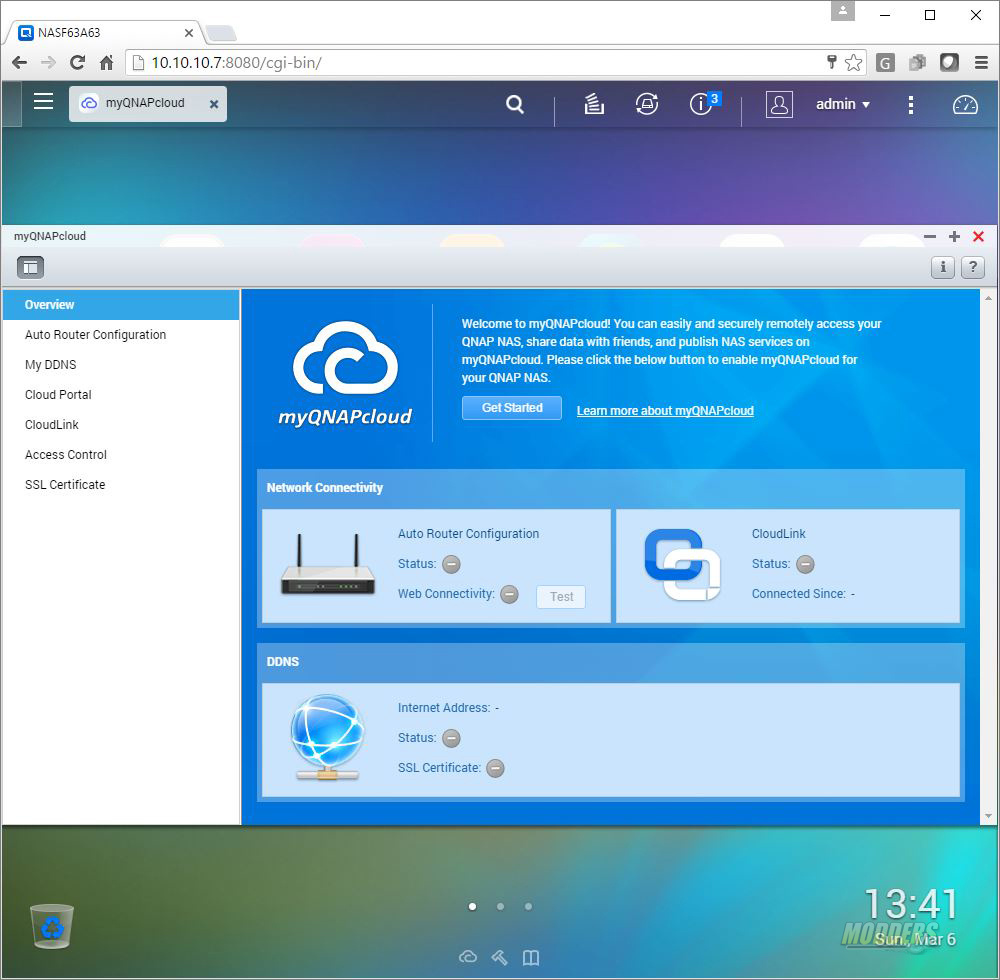Open the external devices icon
Screen dimensions: 1000x980
647,104
